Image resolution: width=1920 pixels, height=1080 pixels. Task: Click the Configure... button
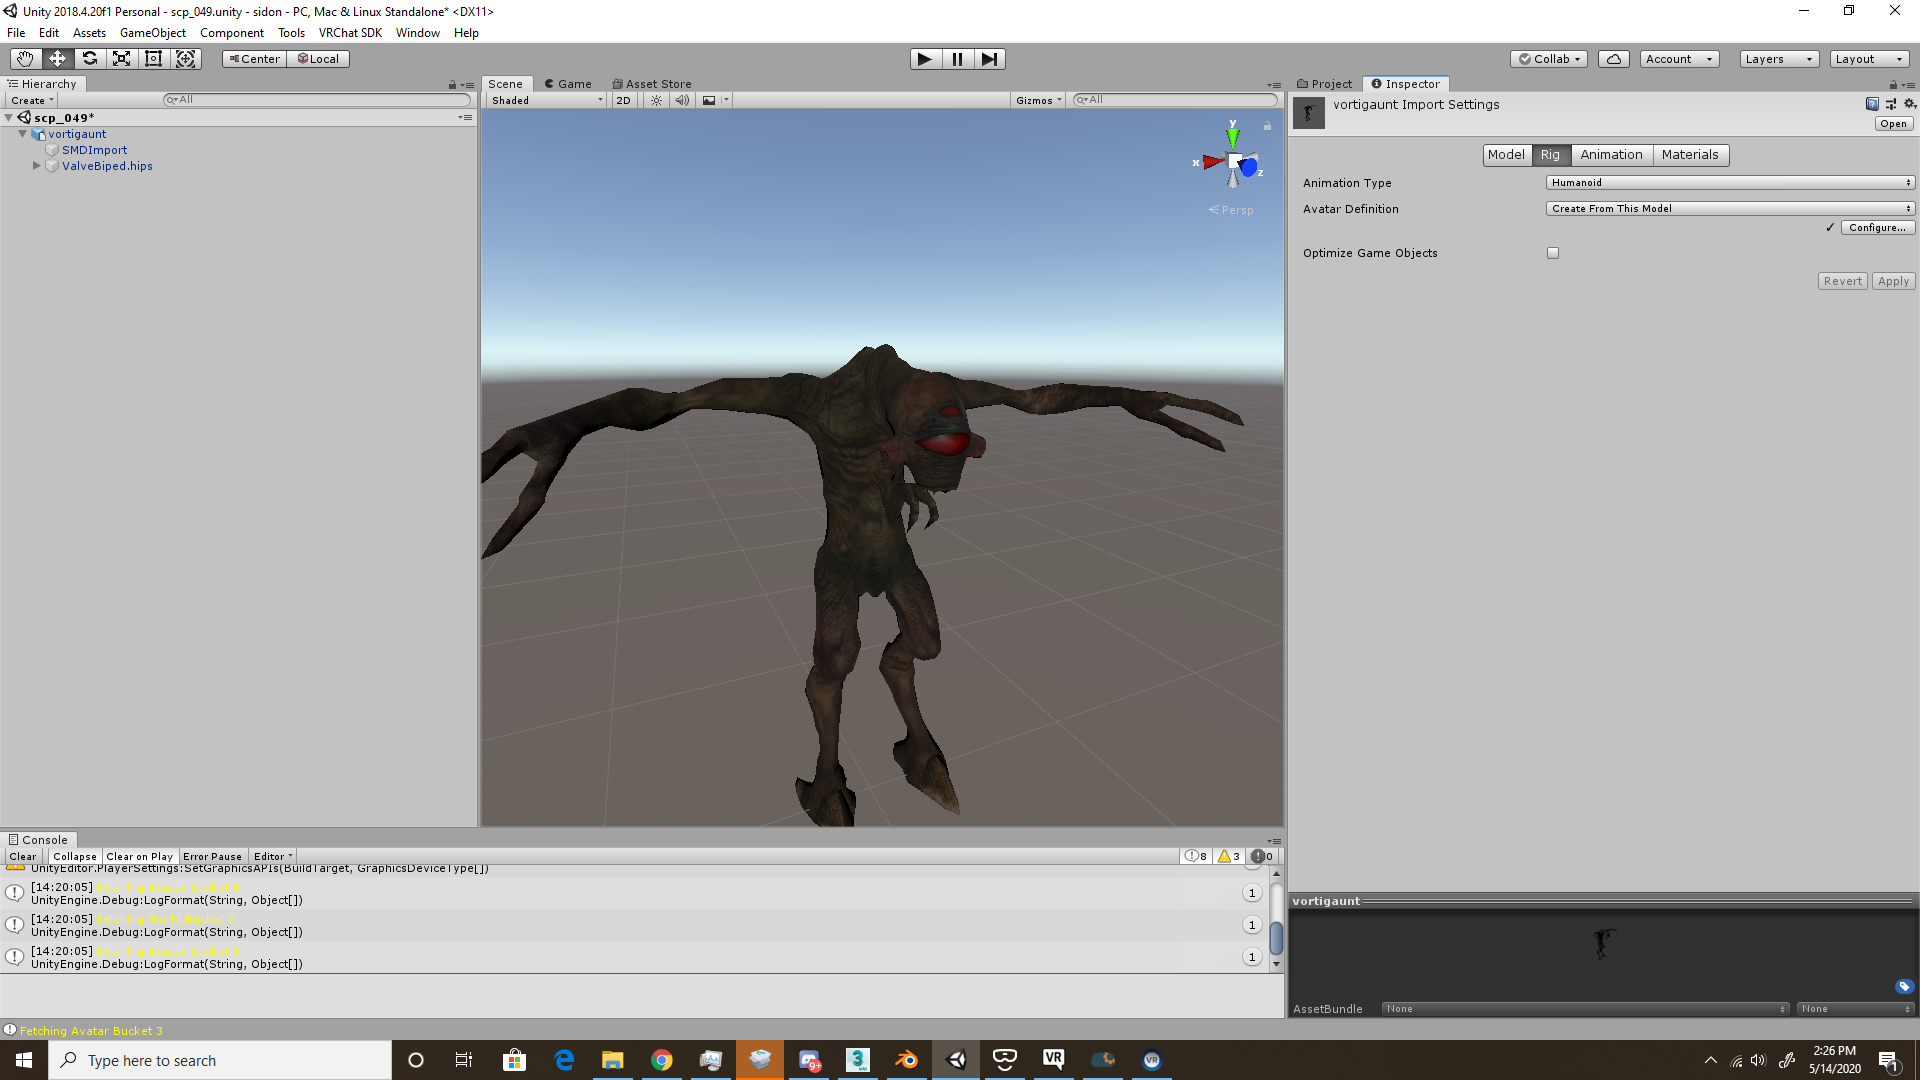click(x=1877, y=228)
